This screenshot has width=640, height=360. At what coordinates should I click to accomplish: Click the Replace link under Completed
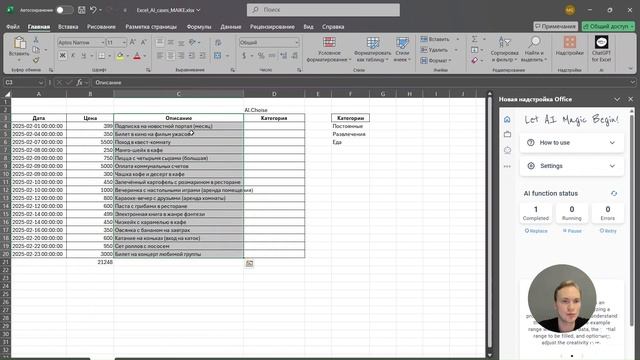pos(536,231)
